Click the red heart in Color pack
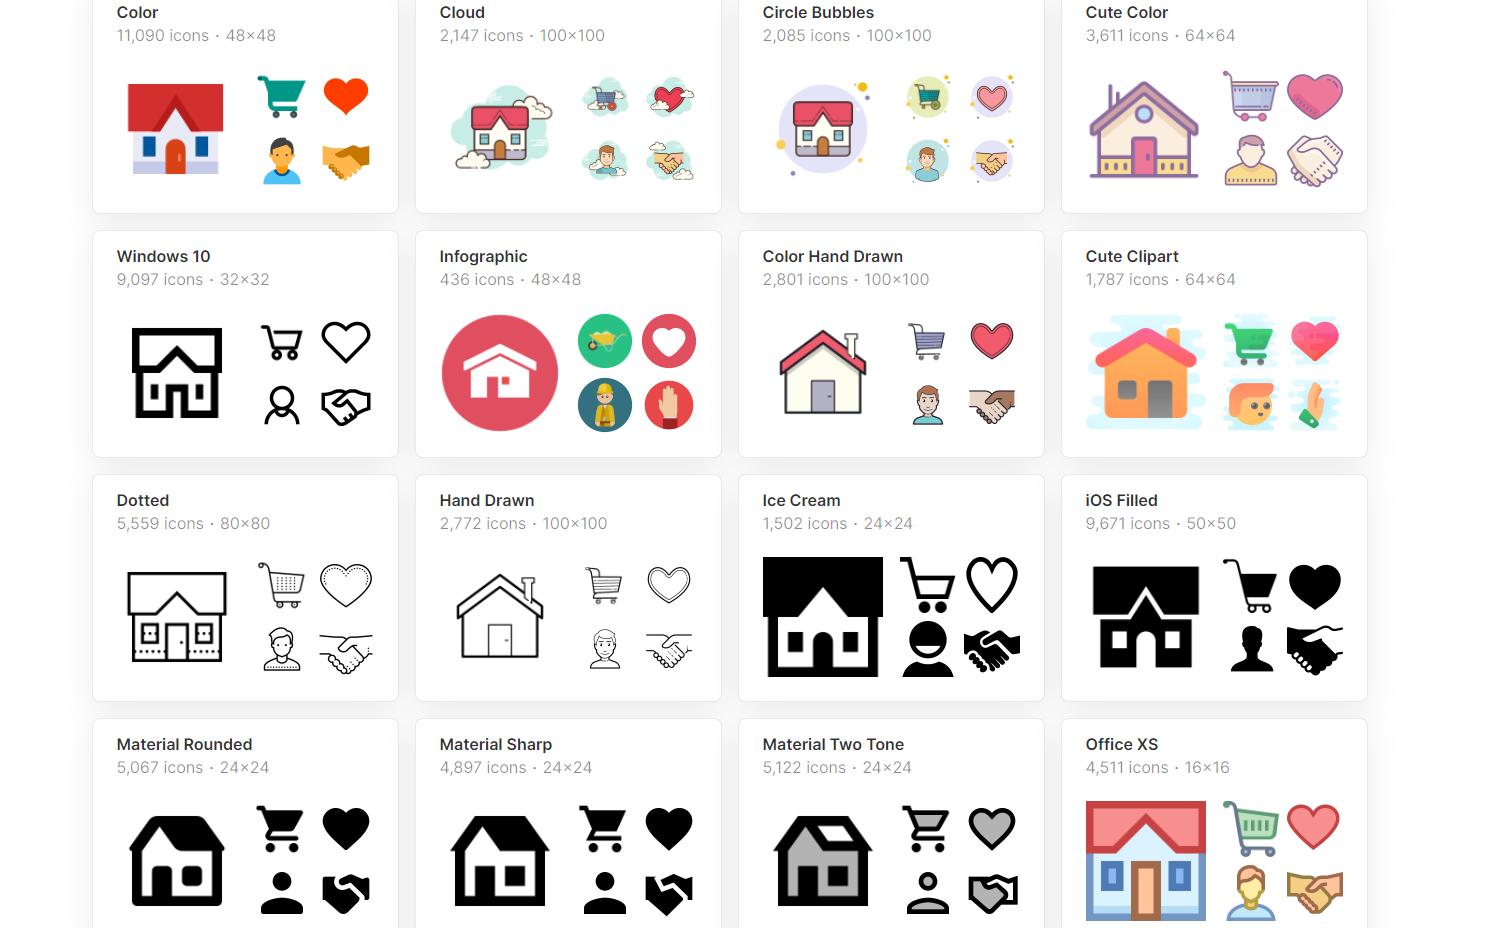 click(346, 95)
